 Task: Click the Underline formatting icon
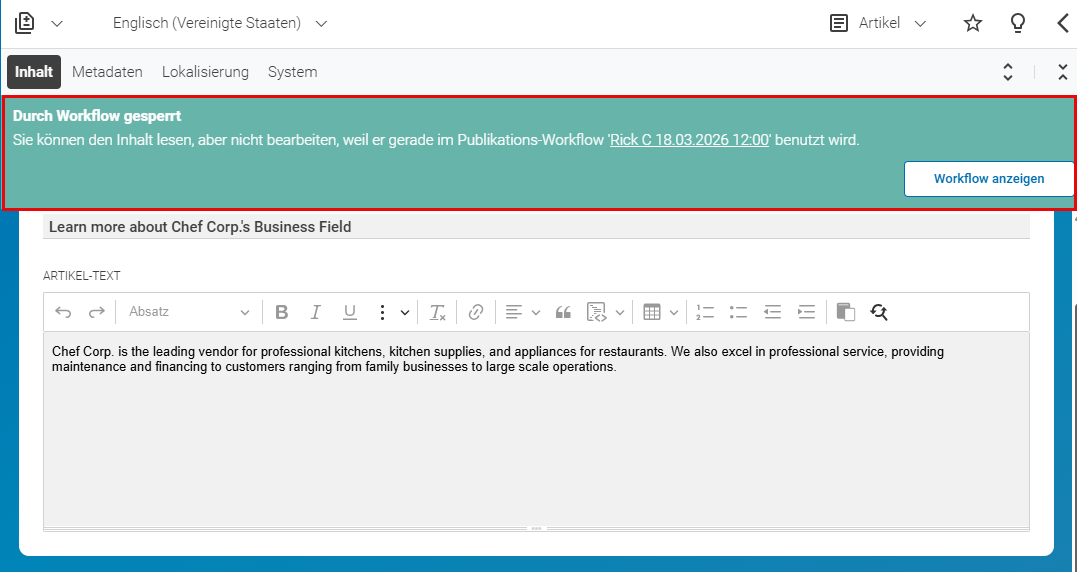(x=350, y=312)
